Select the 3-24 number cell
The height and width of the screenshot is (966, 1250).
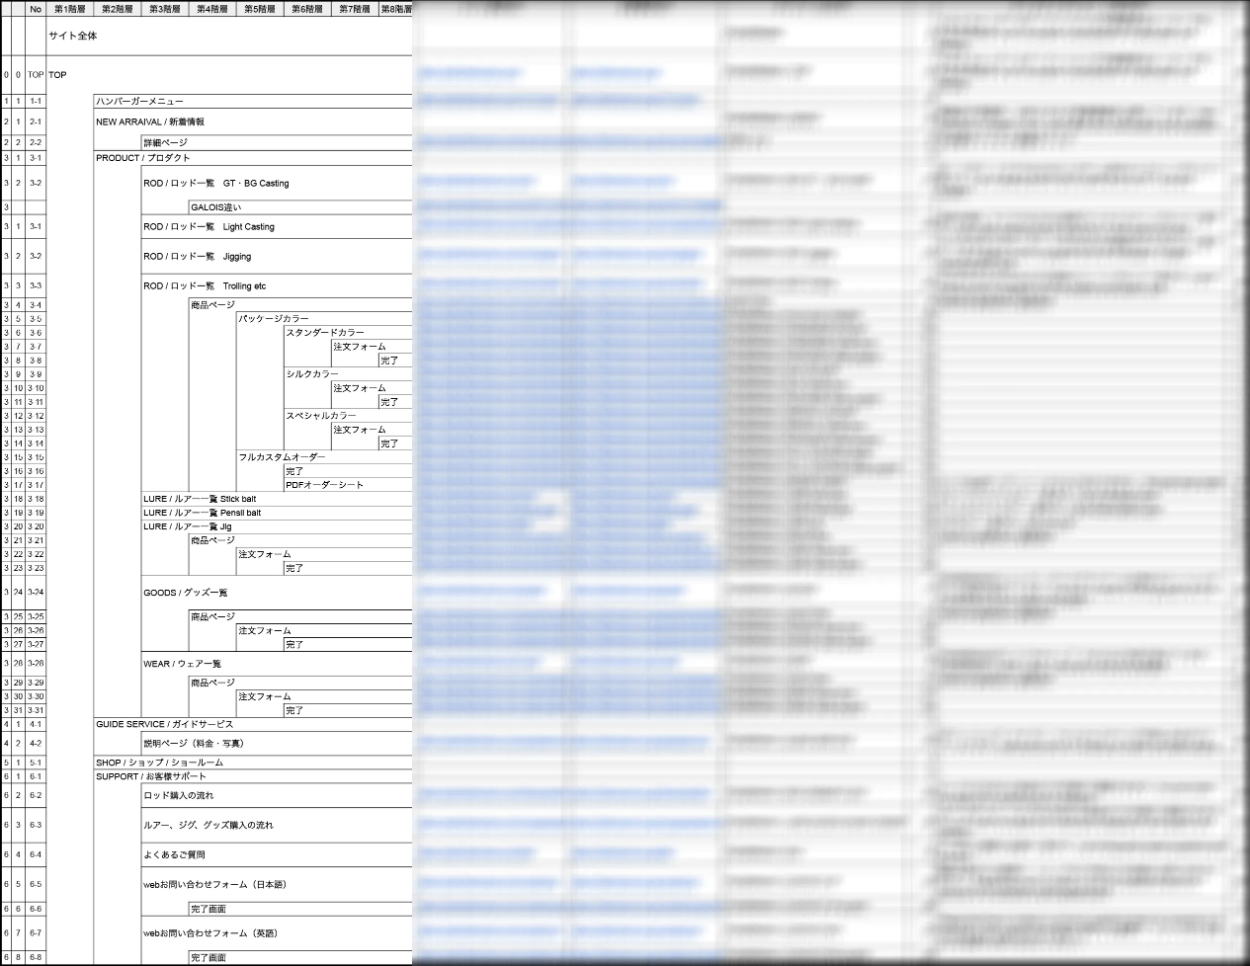[36, 592]
